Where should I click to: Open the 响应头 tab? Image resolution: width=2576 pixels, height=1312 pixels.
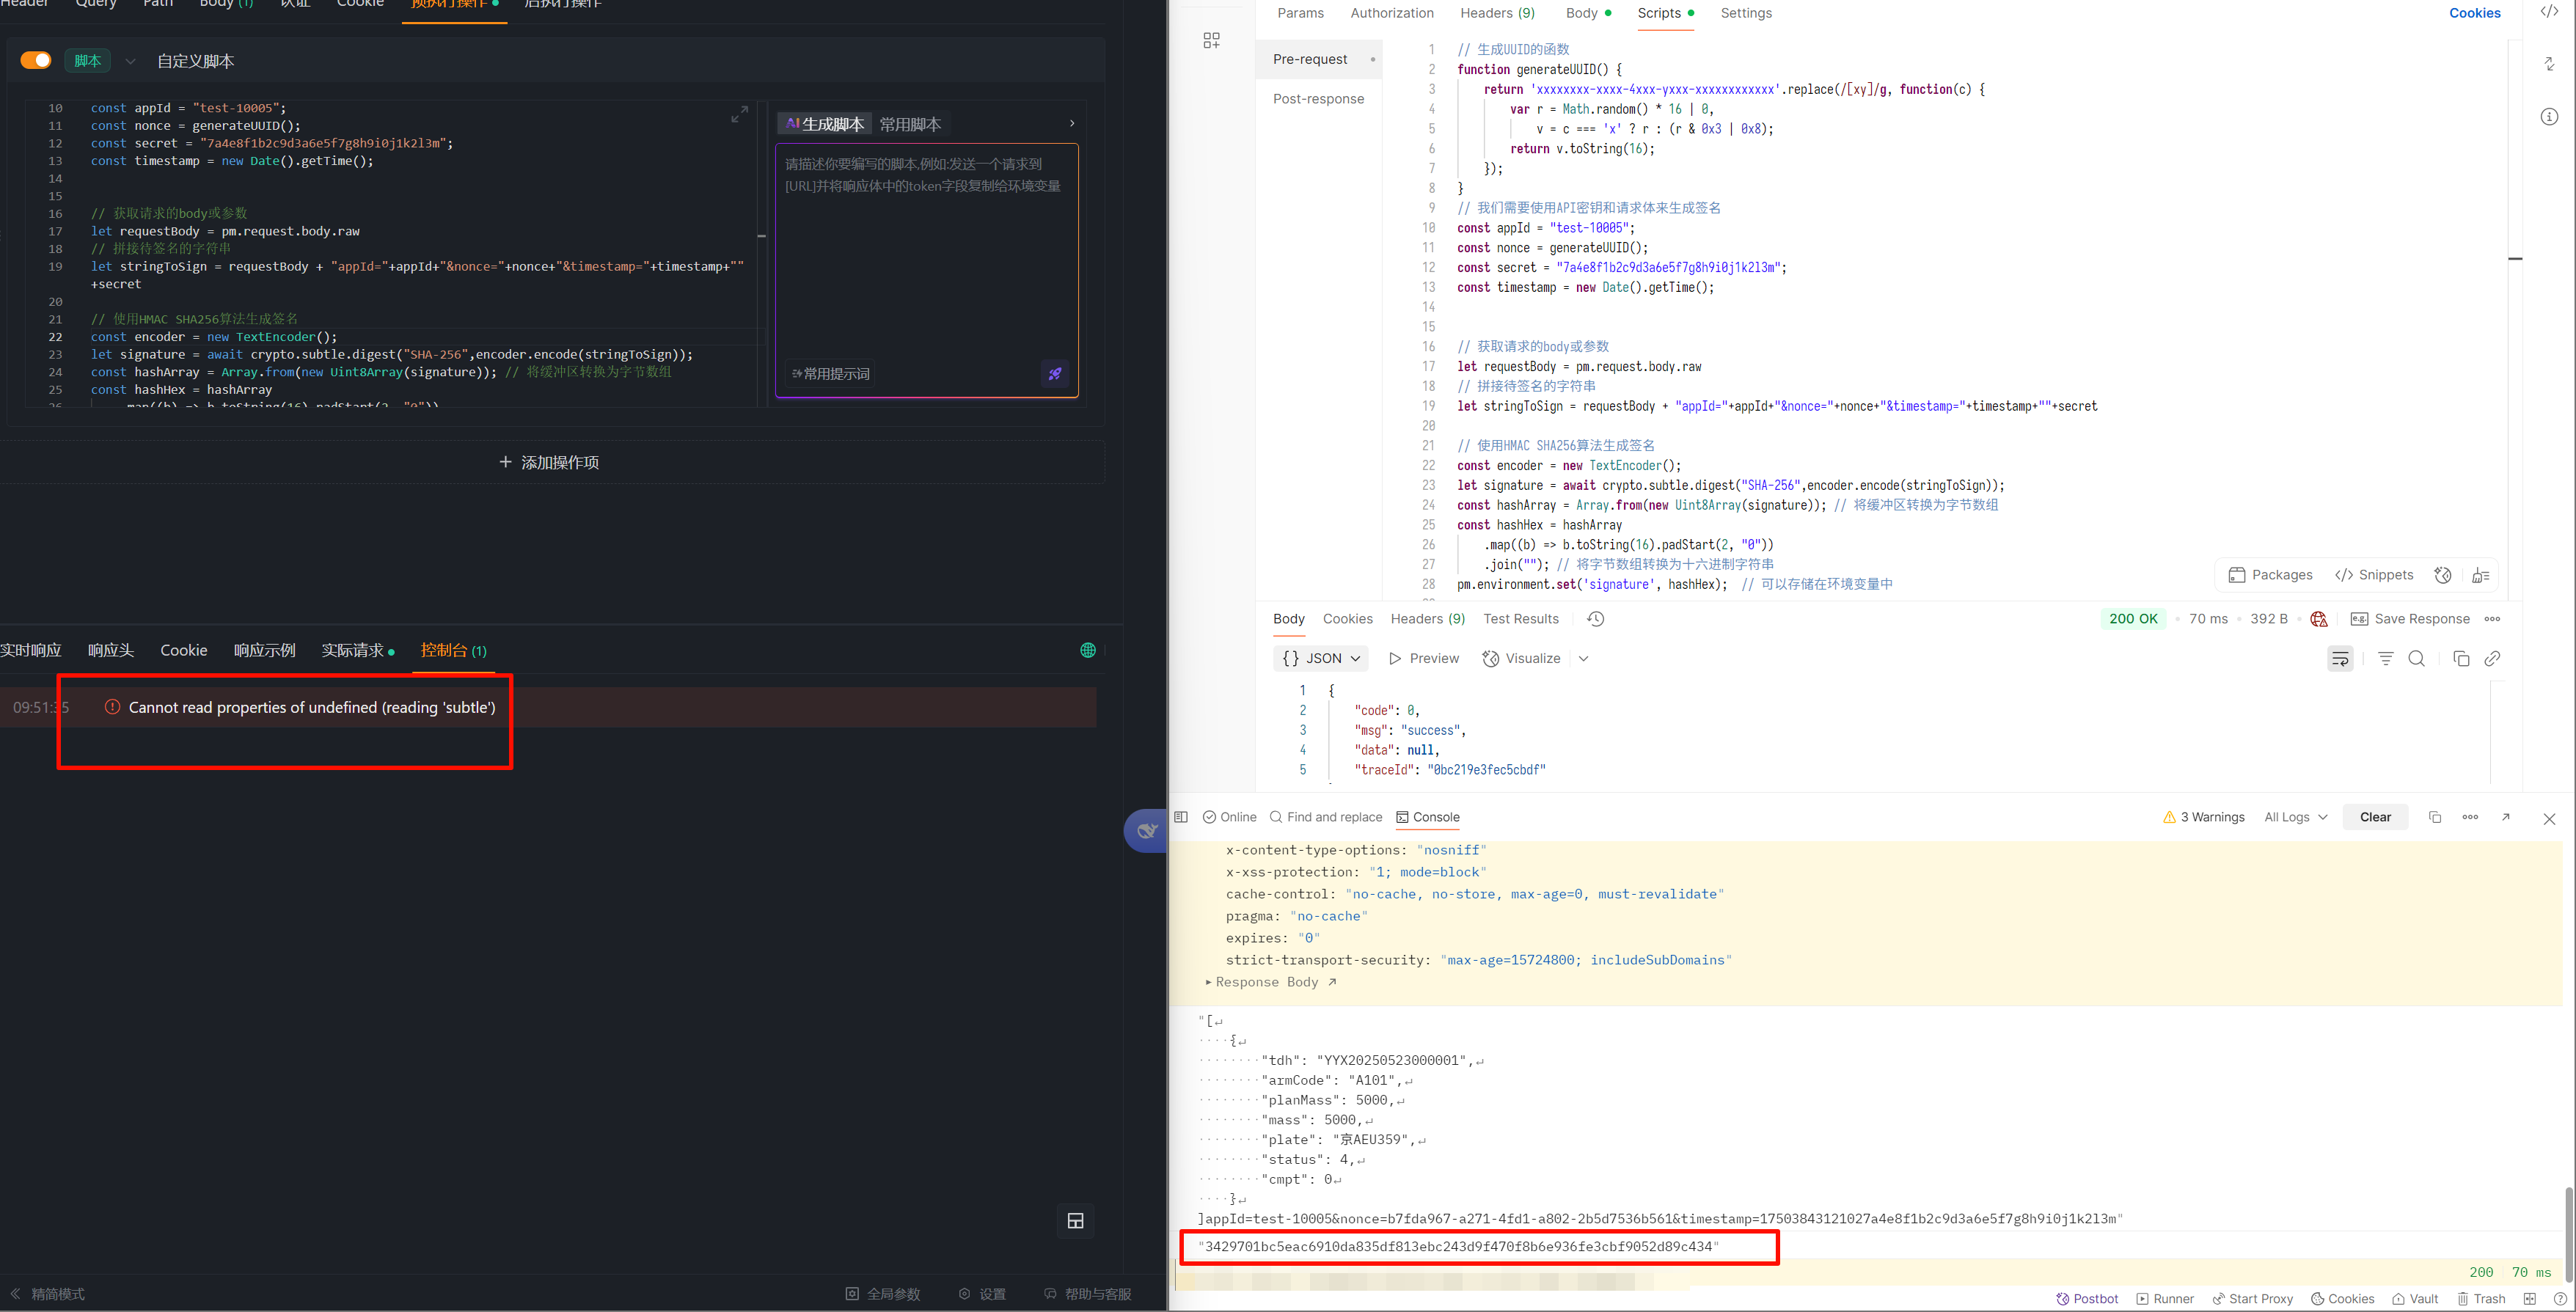coord(111,650)
